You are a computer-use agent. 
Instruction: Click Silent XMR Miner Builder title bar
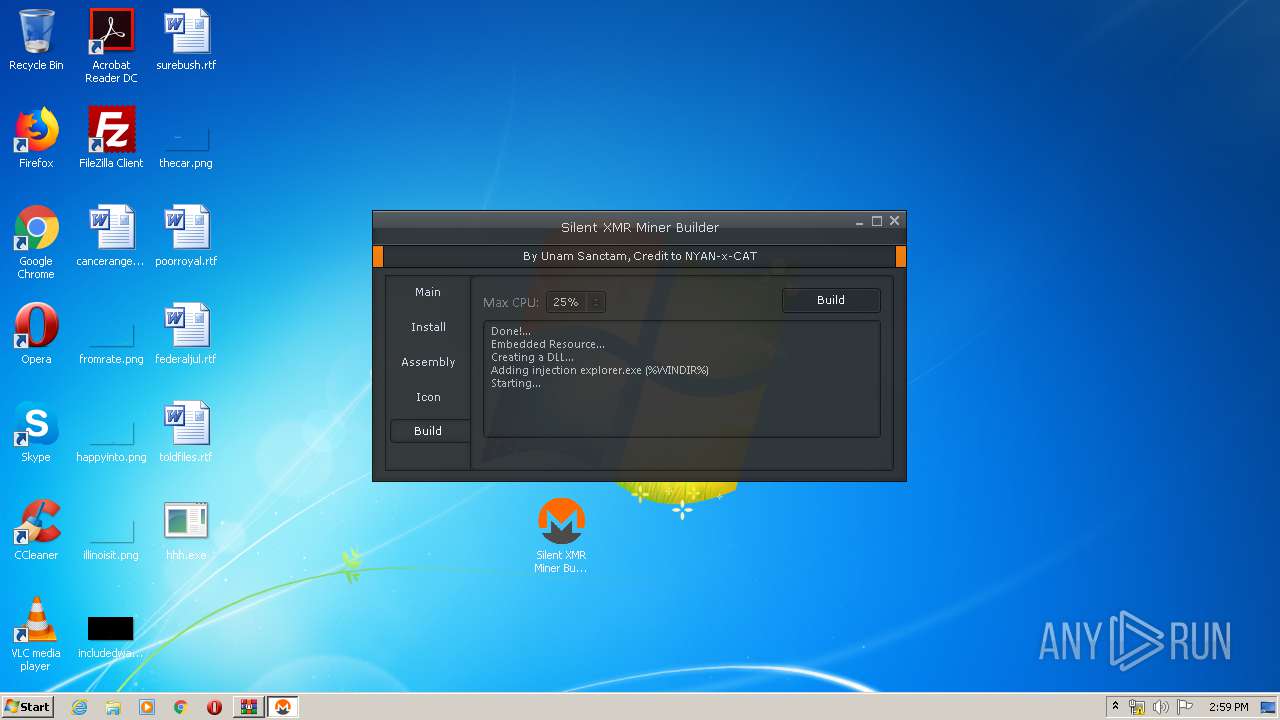[640, 227]
